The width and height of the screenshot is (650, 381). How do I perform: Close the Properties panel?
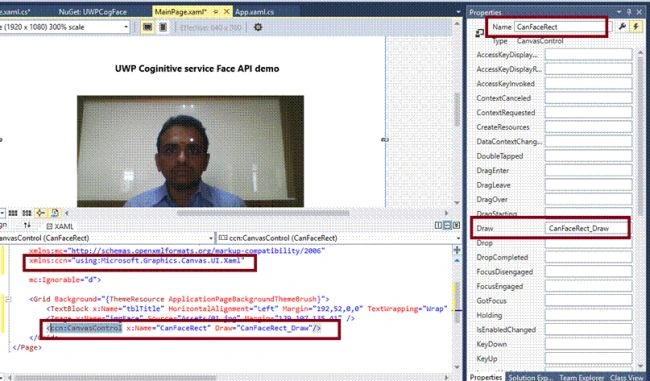(639, 12)
